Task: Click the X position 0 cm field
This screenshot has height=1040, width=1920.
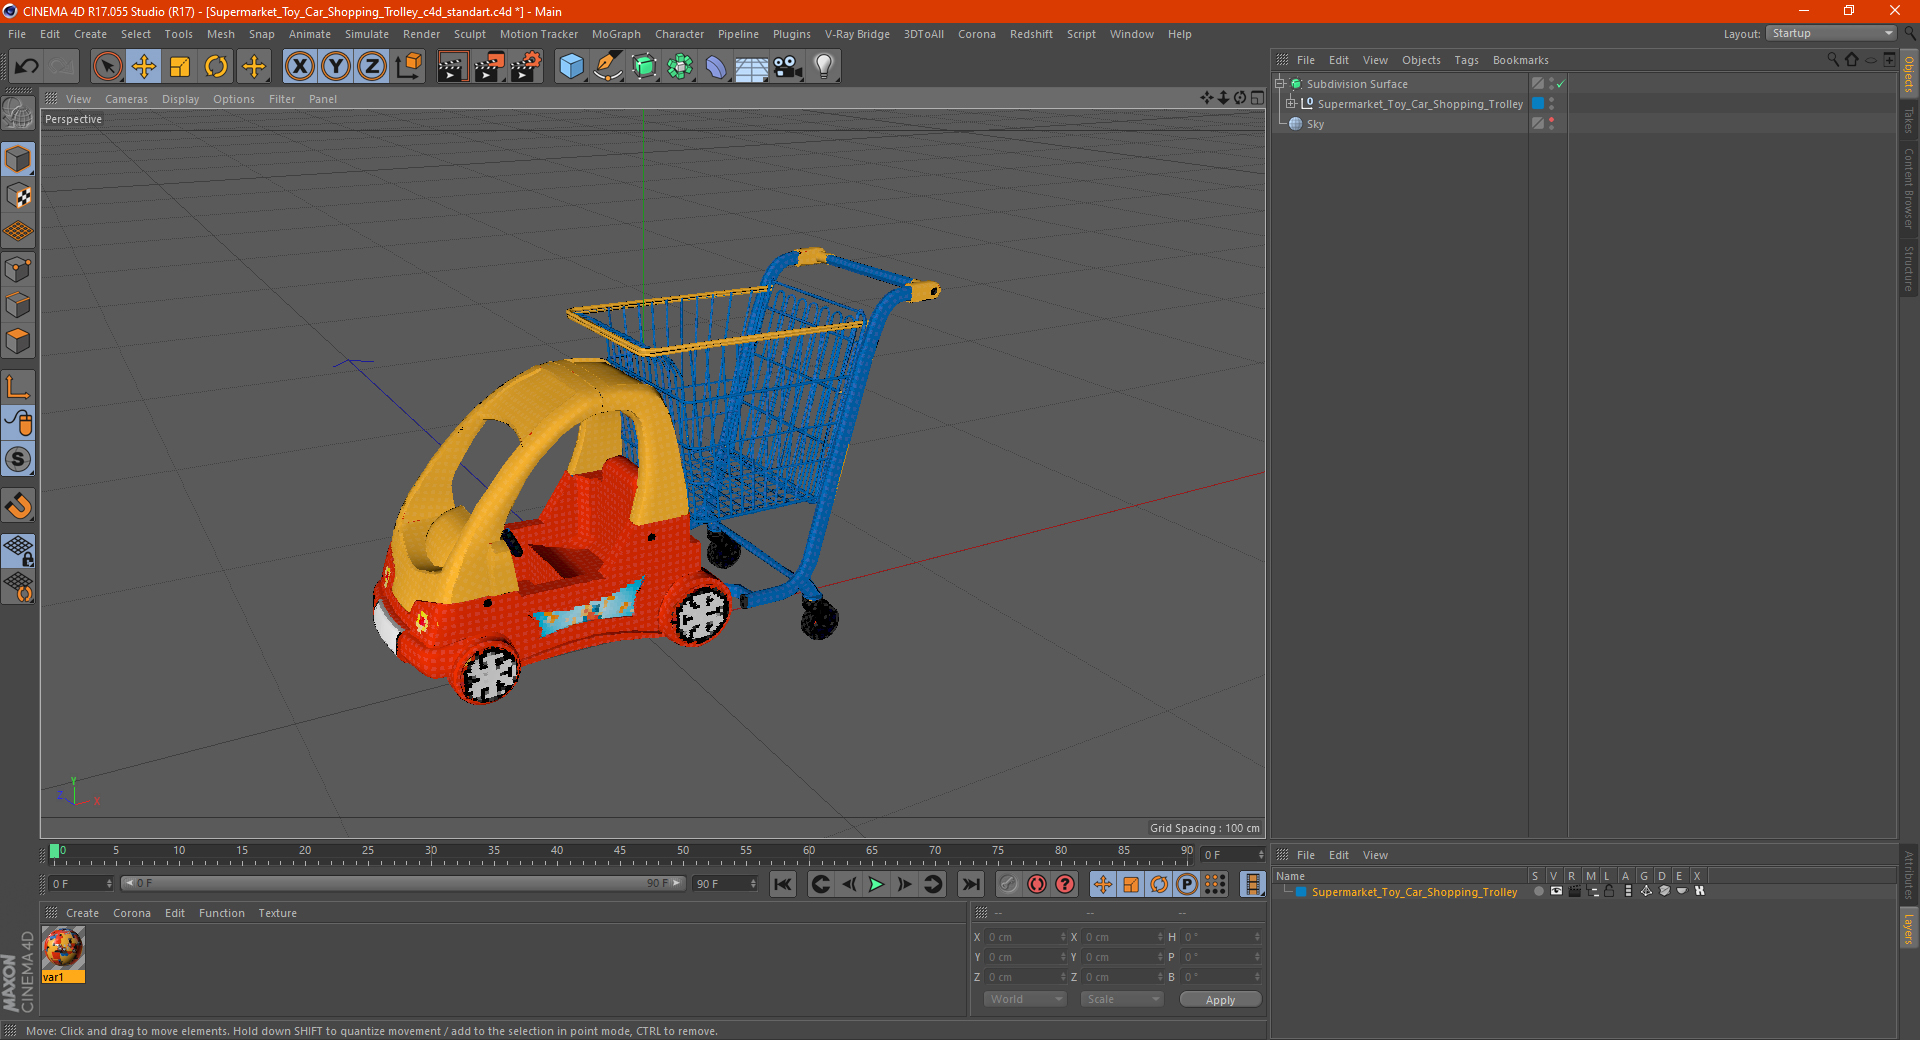Action: [x=1025, y=937]
